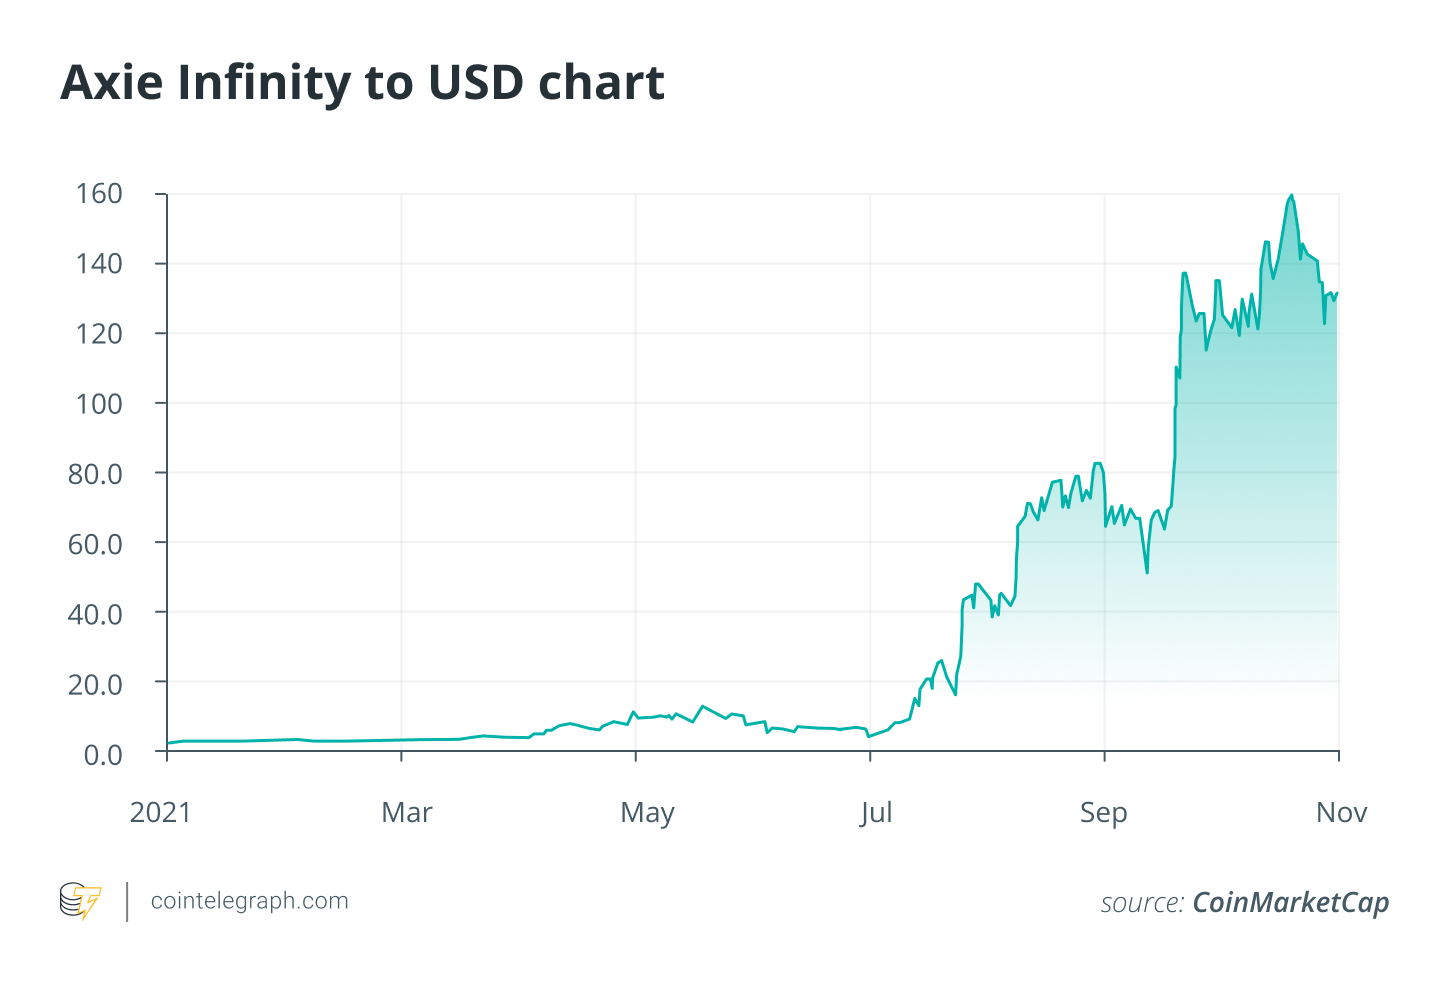
Task: Click the Axie Infinity to USD chart title
Action: [362, 83]
